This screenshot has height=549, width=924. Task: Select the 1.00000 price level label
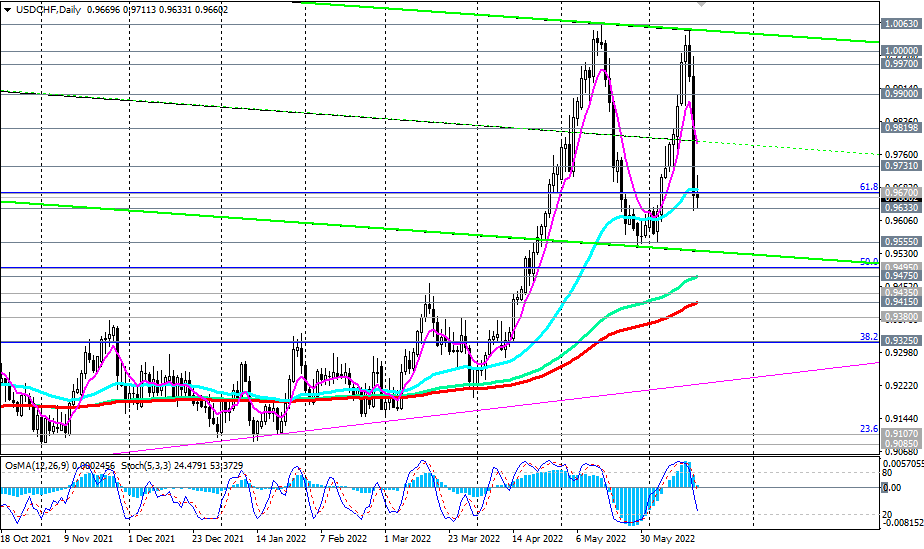tap(901, 51)
